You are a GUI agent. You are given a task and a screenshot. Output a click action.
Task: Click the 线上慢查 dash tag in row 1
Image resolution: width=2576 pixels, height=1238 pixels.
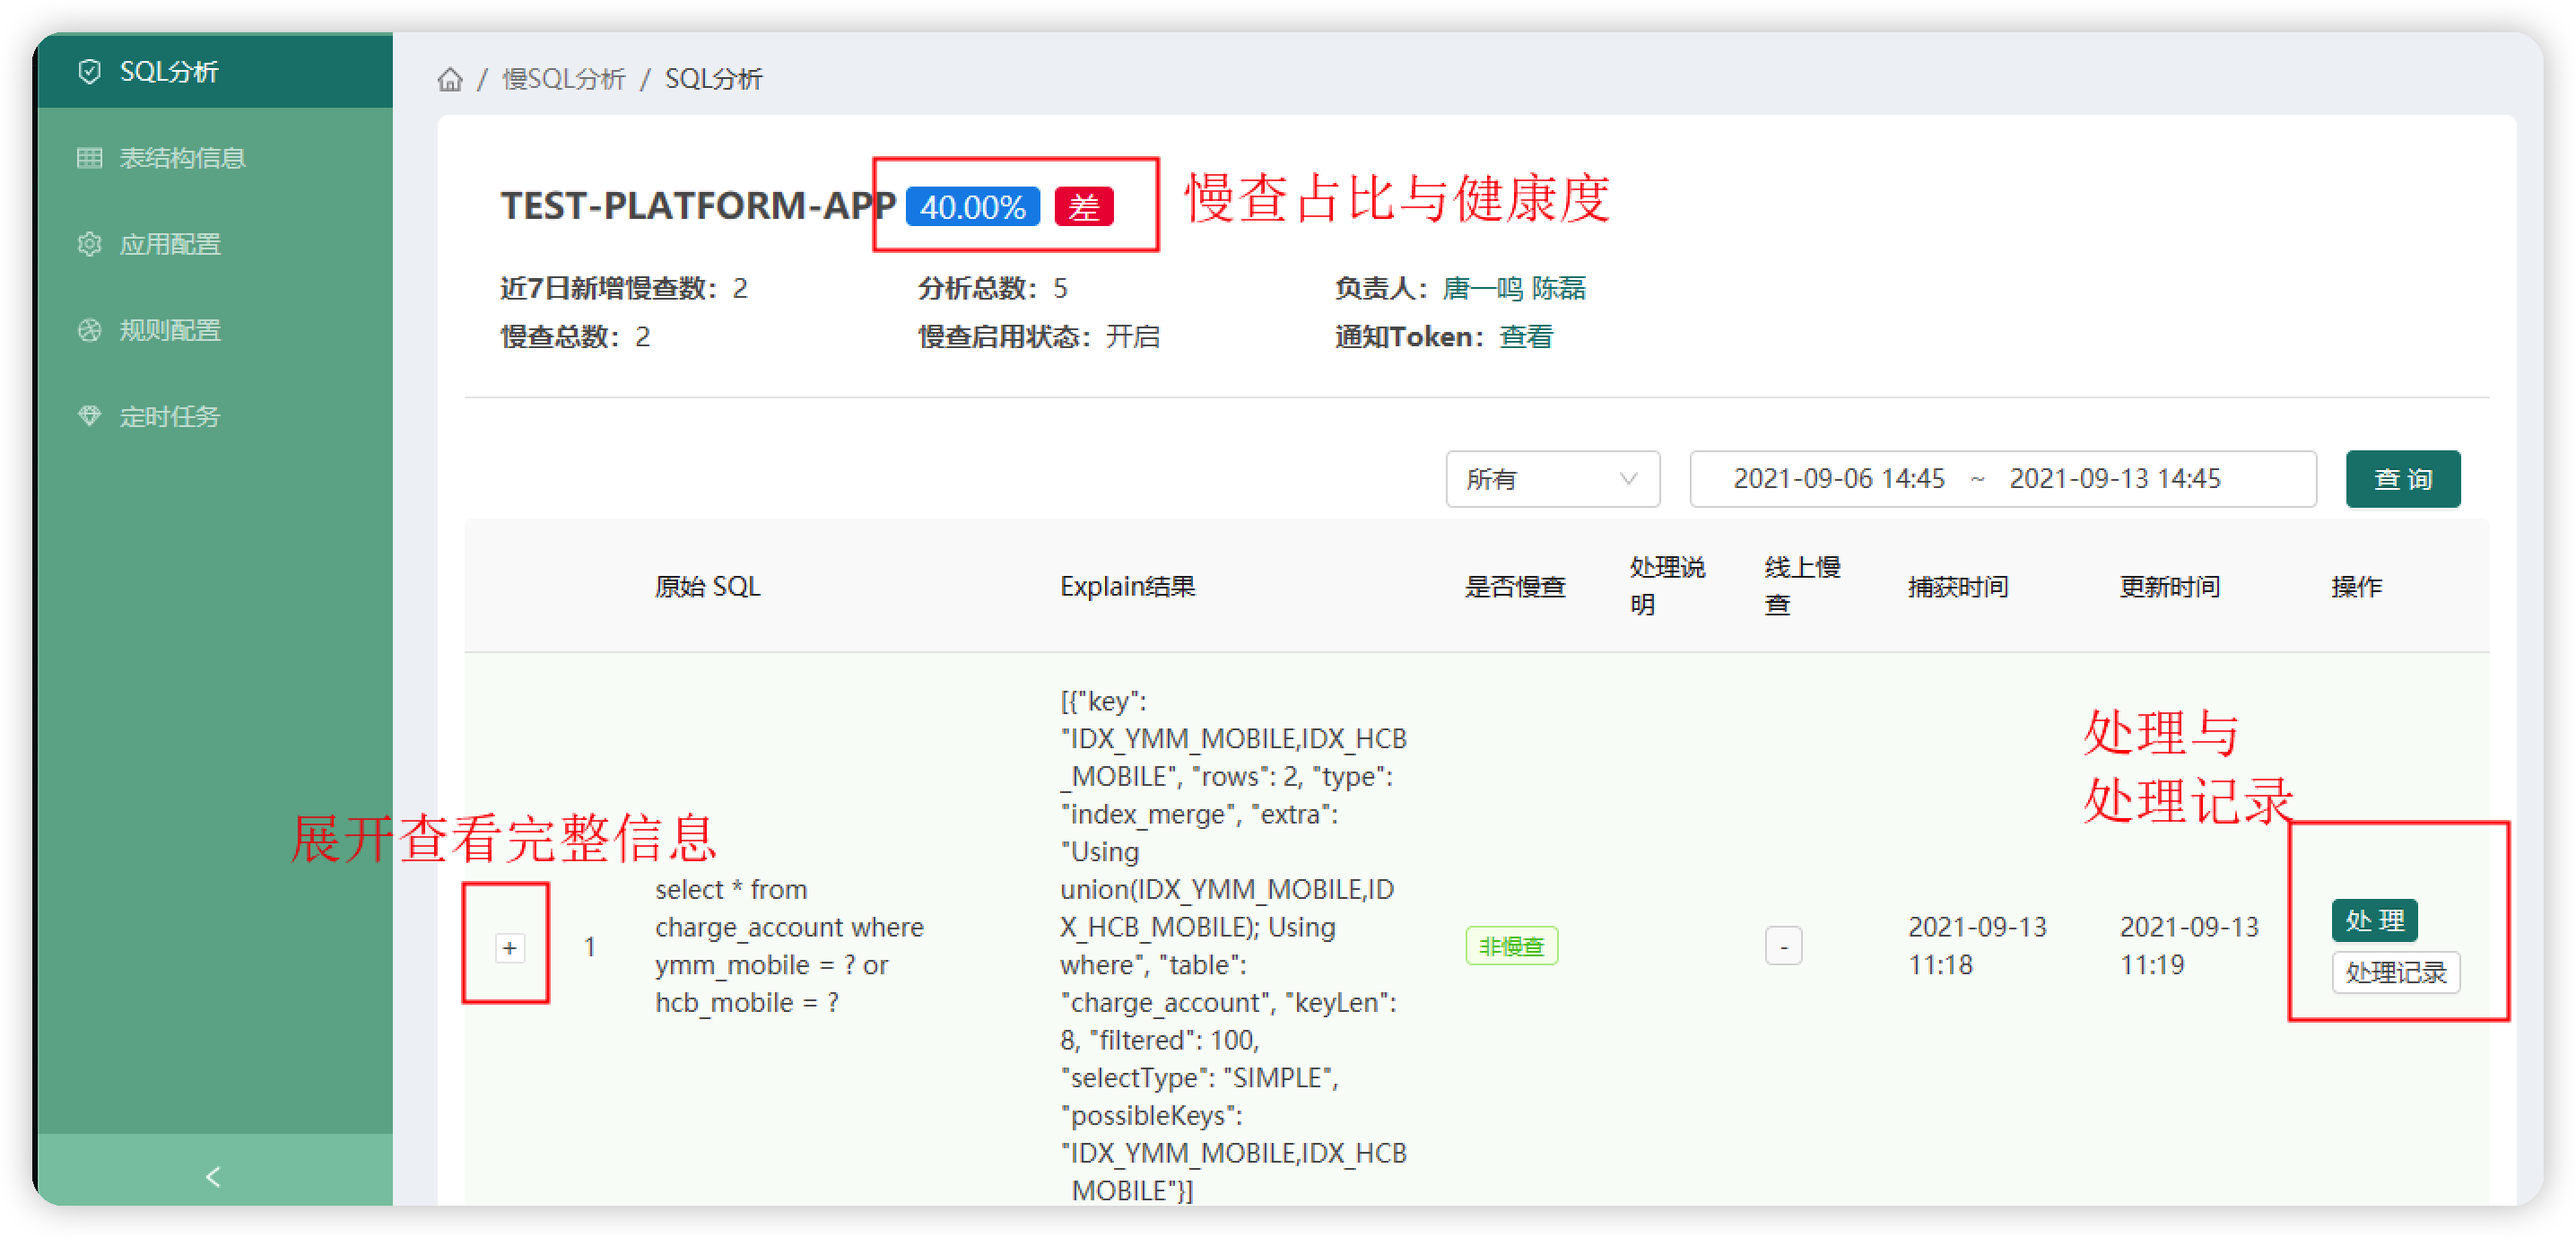(1783, 946)
